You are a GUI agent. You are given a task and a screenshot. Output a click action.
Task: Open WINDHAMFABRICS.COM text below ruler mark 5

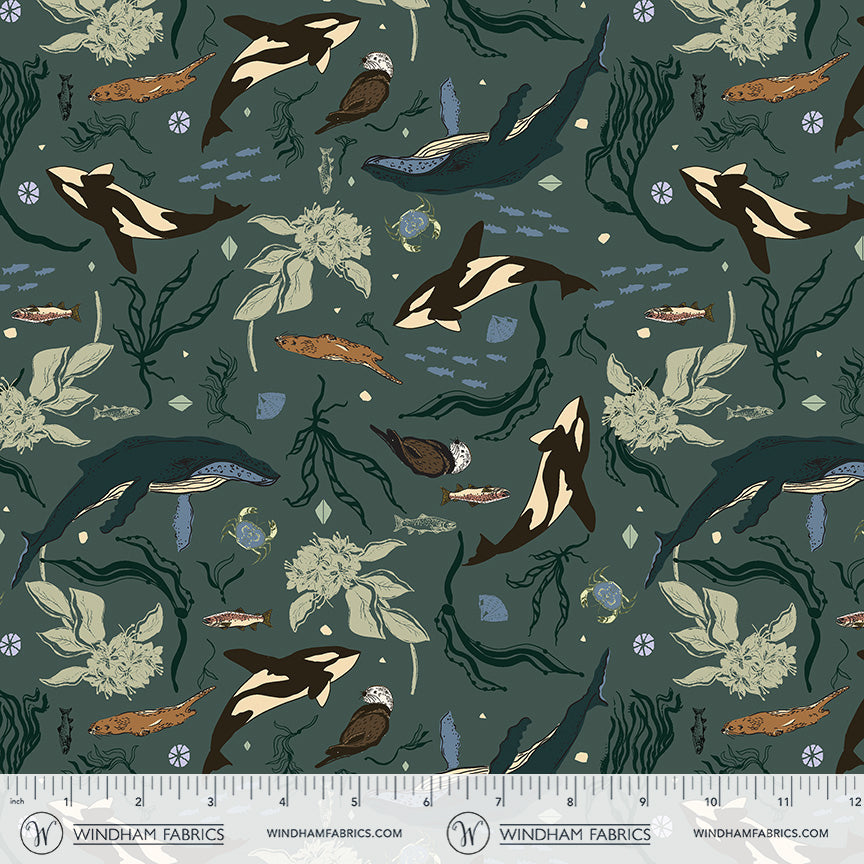(x=334, y=833)
